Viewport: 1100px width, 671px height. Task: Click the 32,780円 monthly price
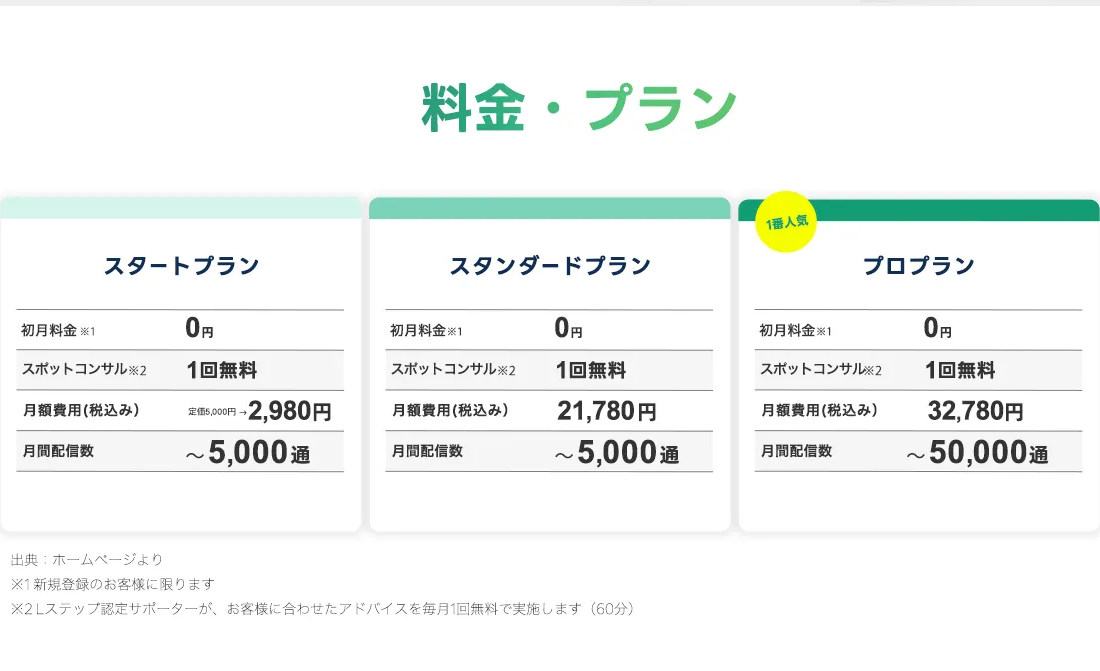975,411
